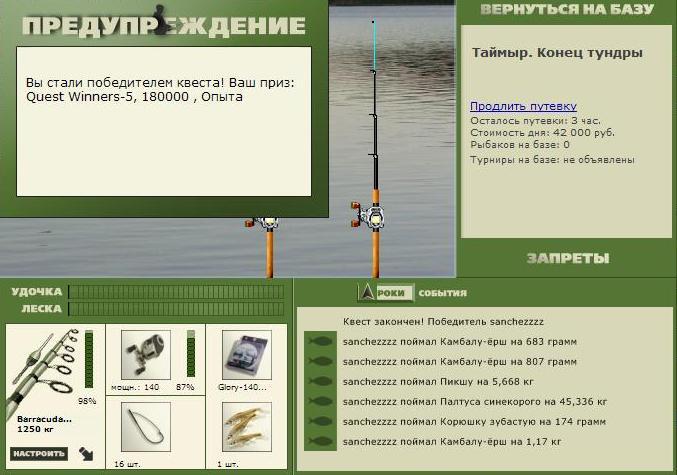Click fish icon for Палтуса синекорого entry
Image resolution: width=677 pixels, height=475 pixels.
pos(320,402)
